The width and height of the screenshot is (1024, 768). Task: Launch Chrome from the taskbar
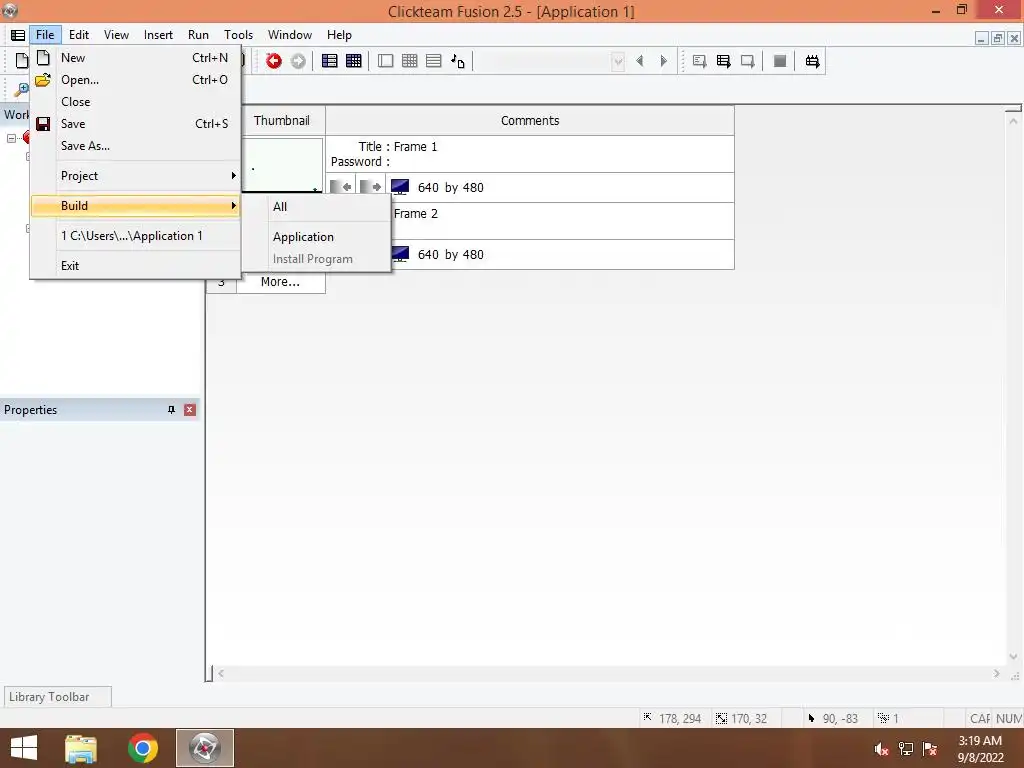(142, 748)
